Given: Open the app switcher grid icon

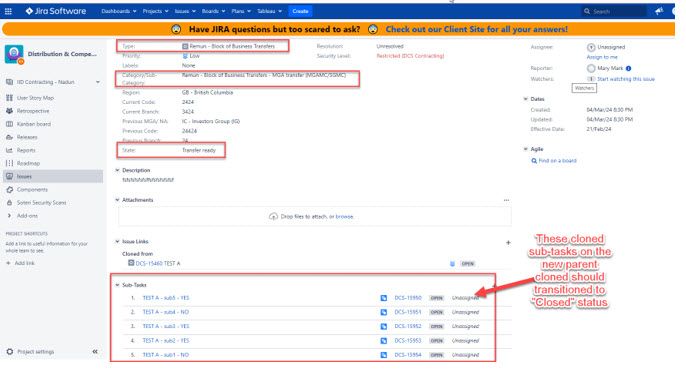Looking at the screenshot, I should click(8, 11).
